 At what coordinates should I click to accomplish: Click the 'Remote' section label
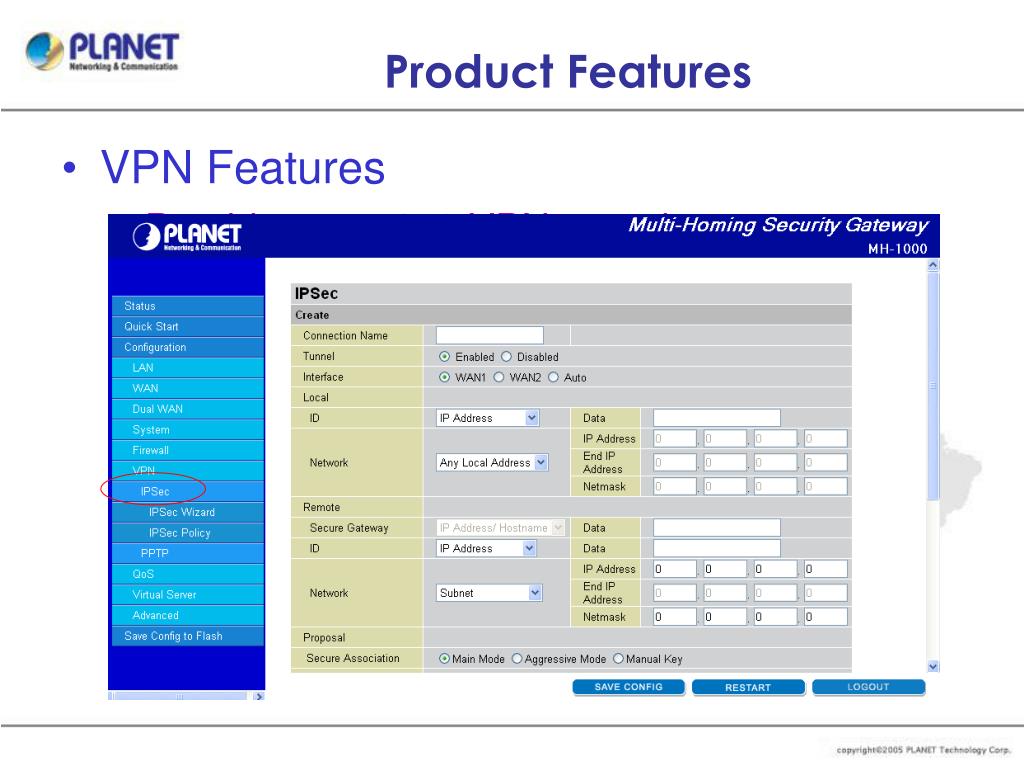click(x=321, y=507)
